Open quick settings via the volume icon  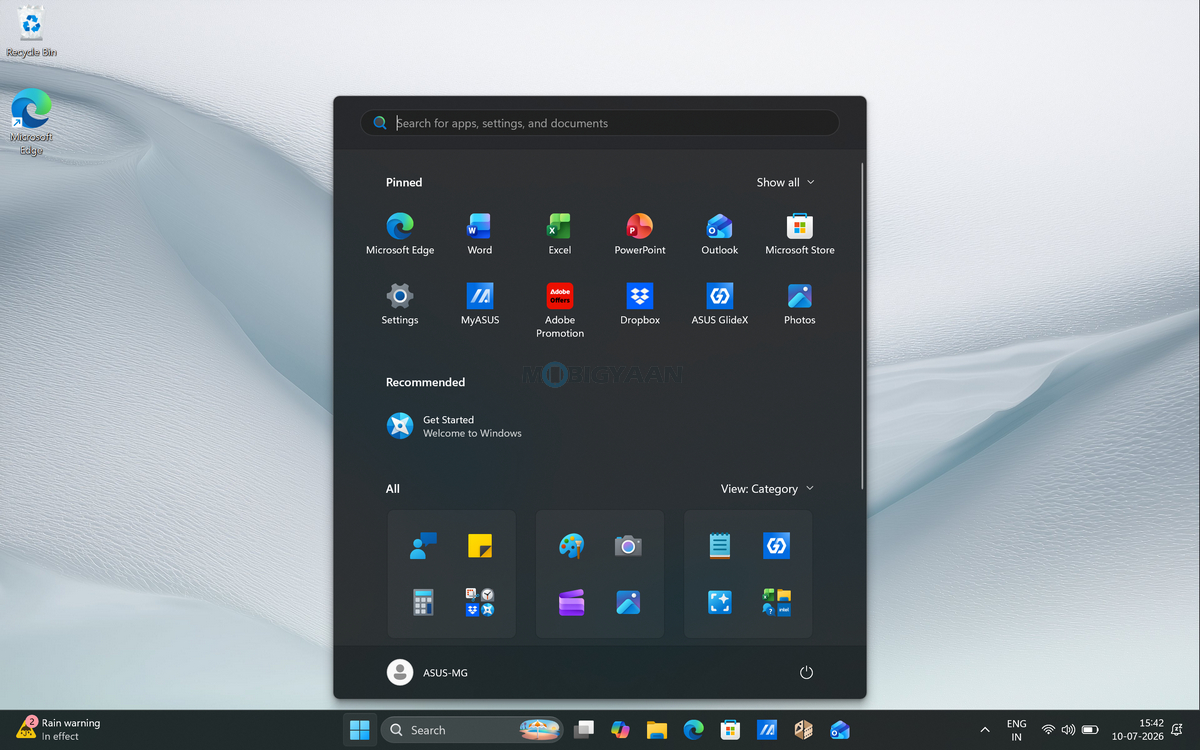click(x=1068, y=730)
